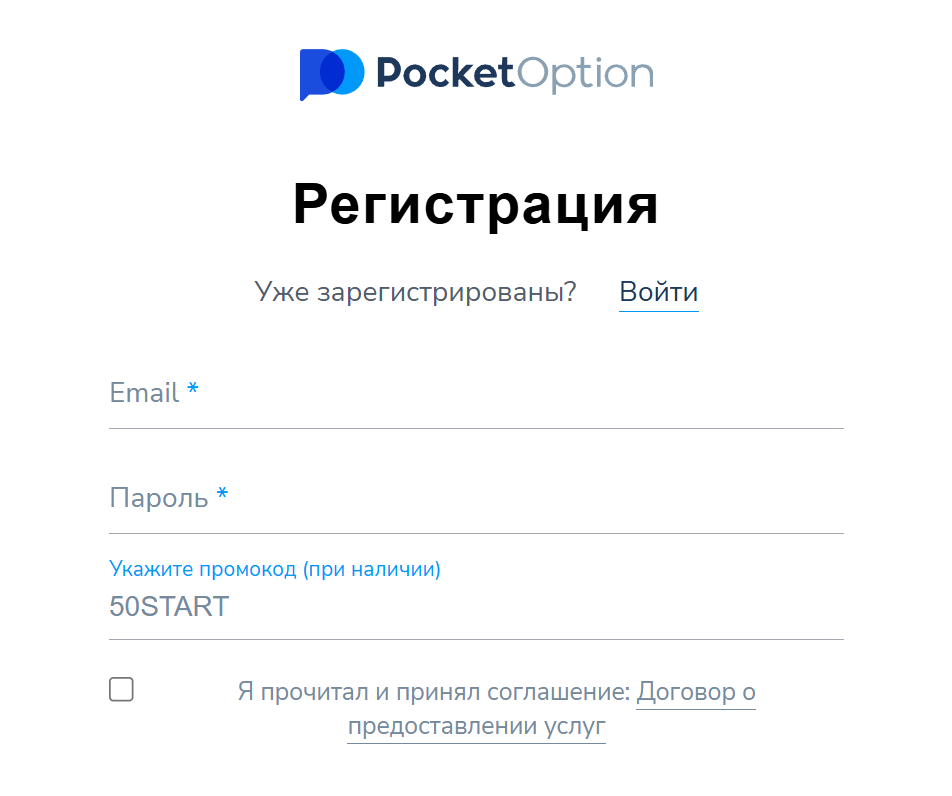Click the "Пароль" field label text
952x796 pixels.
pyautogui.click(x=158, y=498)
